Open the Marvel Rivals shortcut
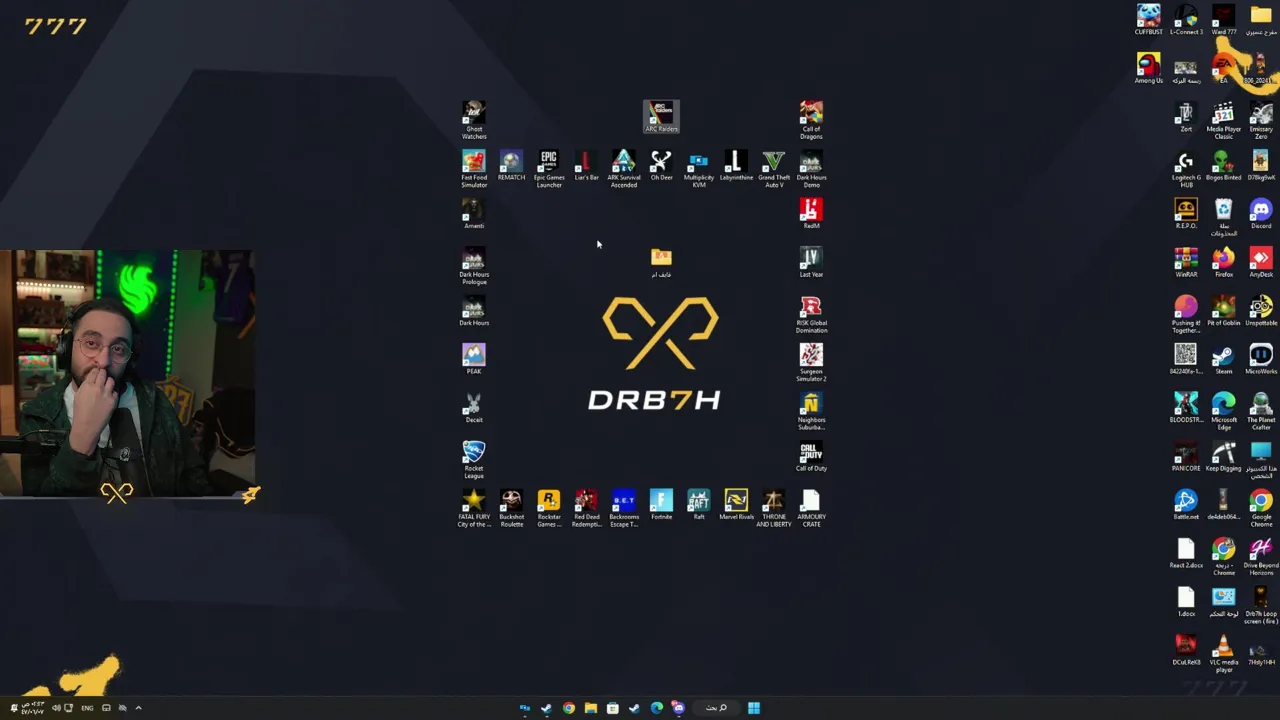The image size is (1280, 720). pyautogui.click(x=736, y=505)
